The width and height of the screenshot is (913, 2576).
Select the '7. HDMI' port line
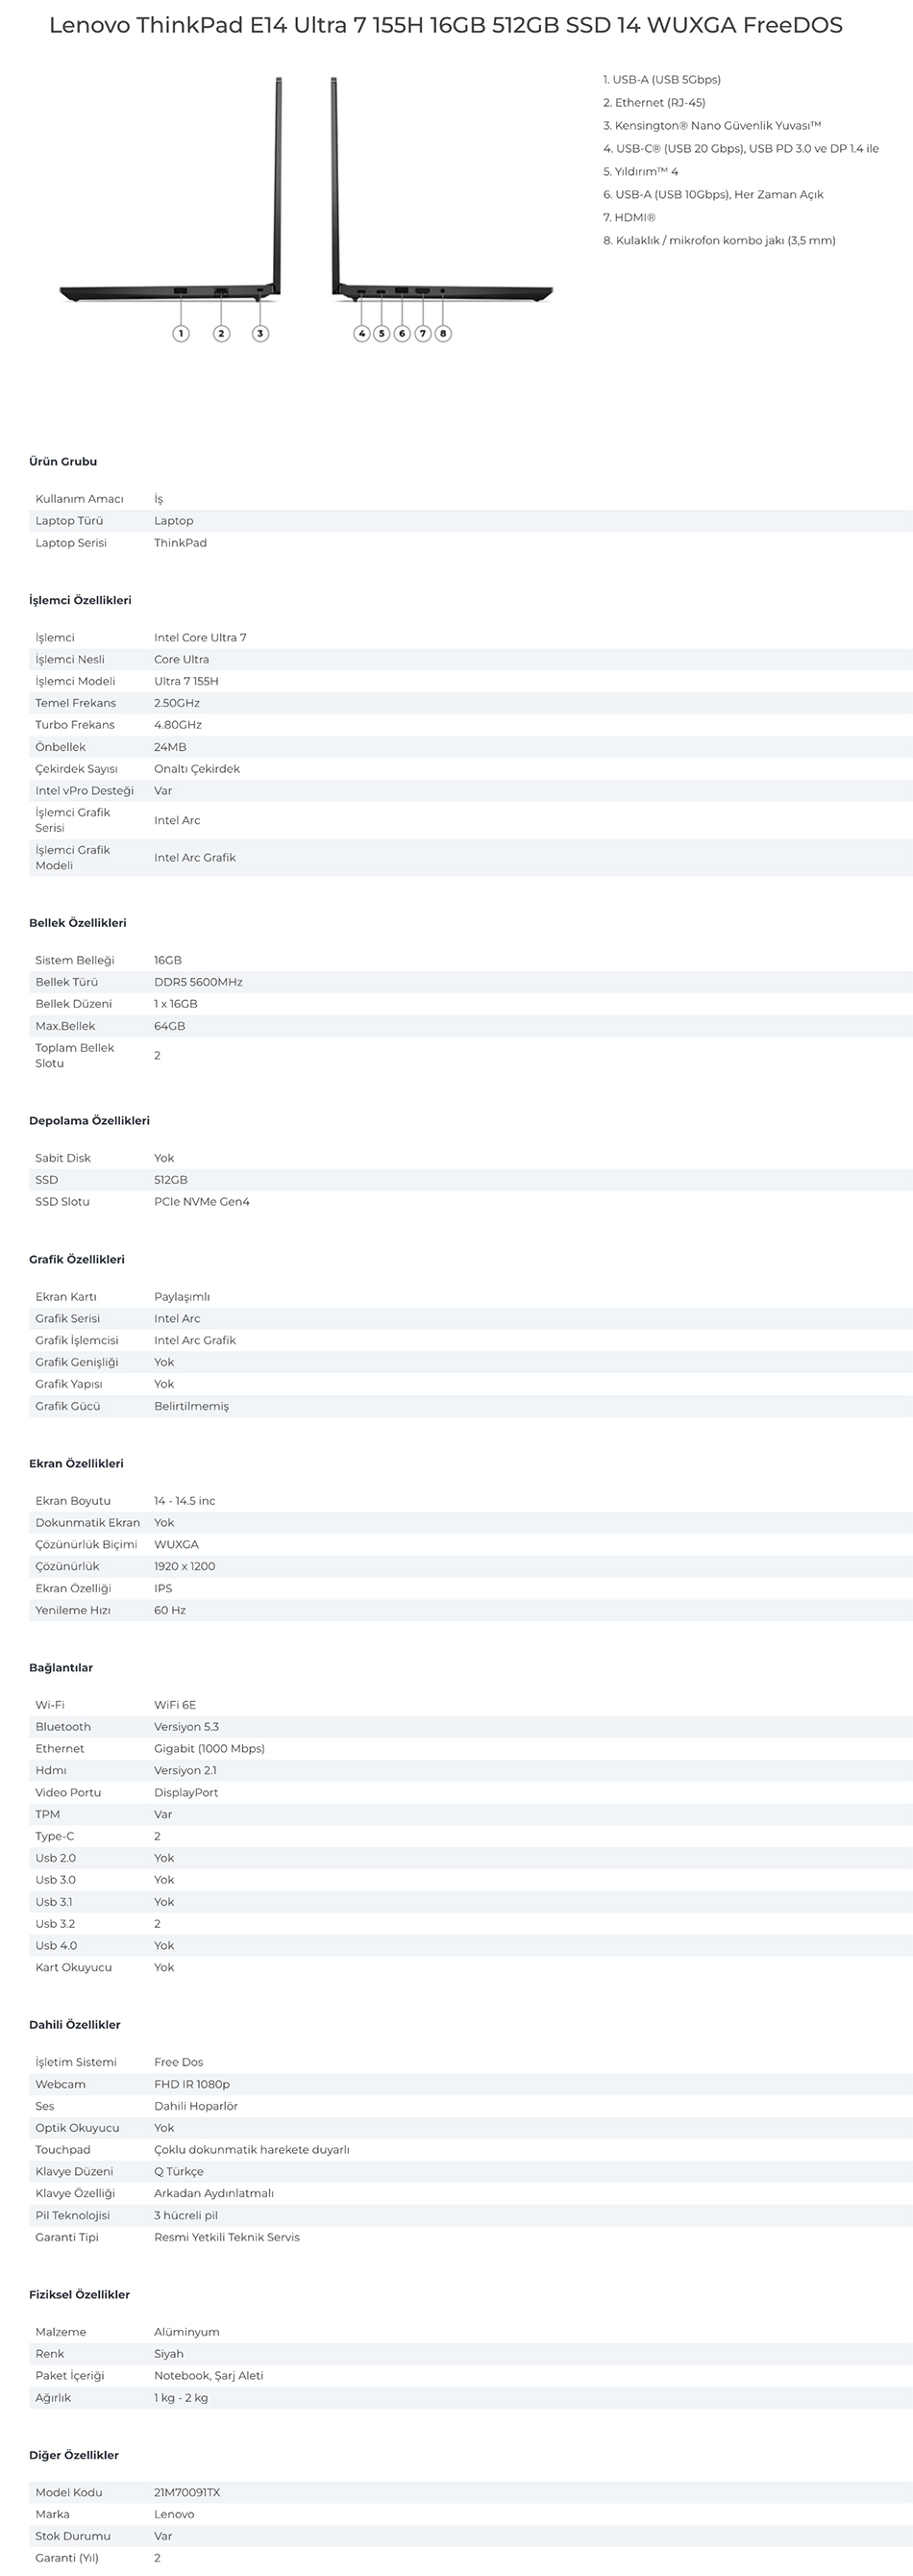[629, 218]
